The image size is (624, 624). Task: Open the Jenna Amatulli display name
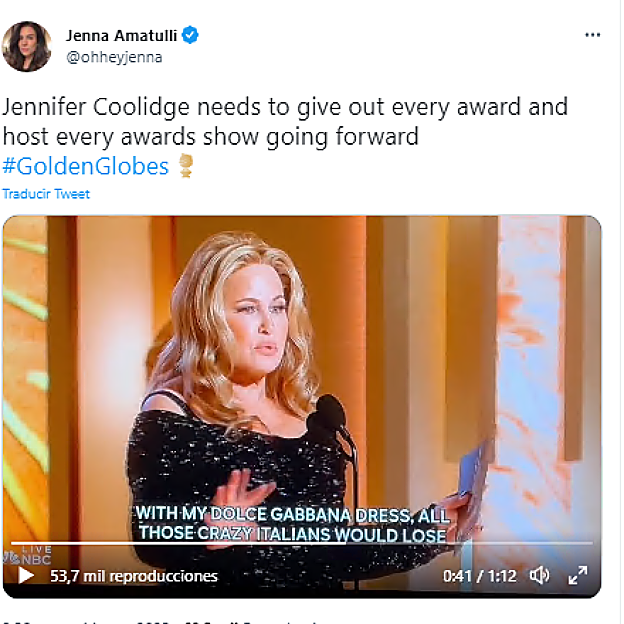(120, 35)
